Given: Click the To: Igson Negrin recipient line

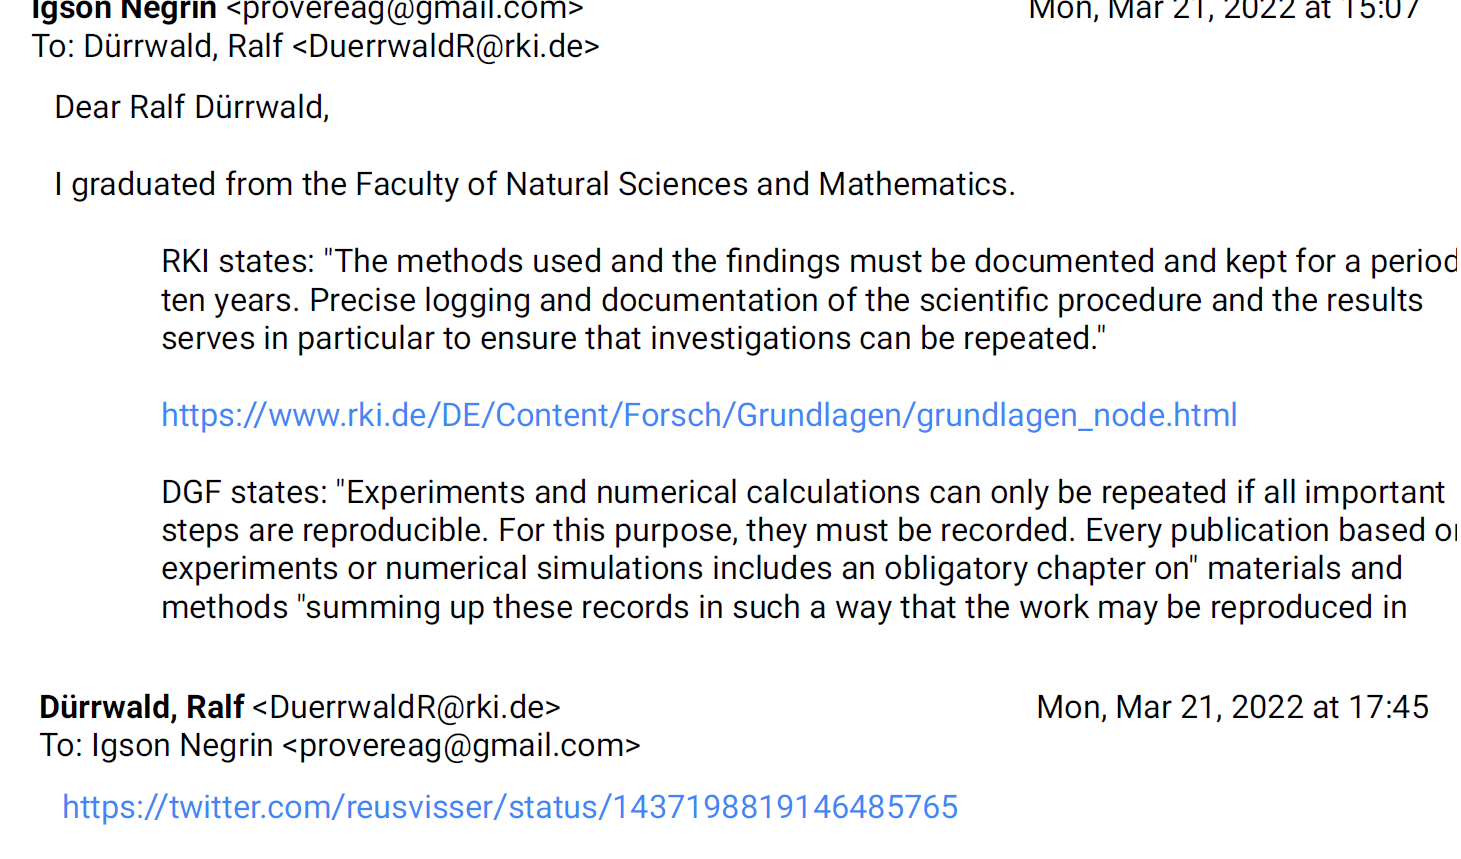Looking at the screenshot, I should point(340,745).
